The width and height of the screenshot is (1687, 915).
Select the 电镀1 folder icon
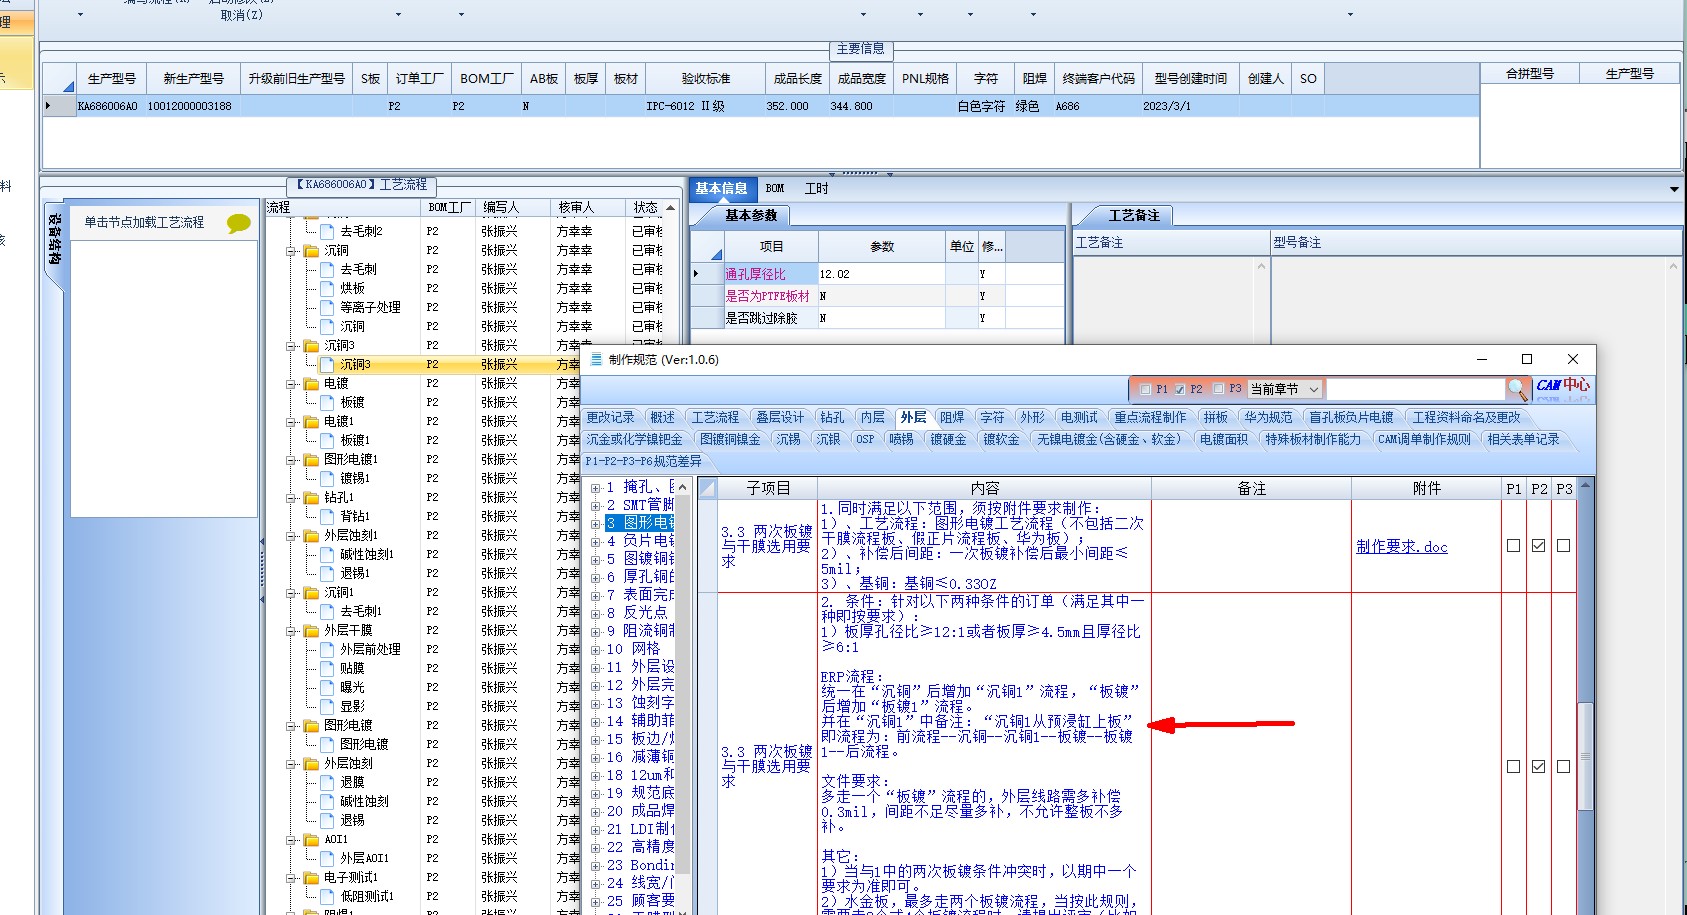(x=311, y=421)
